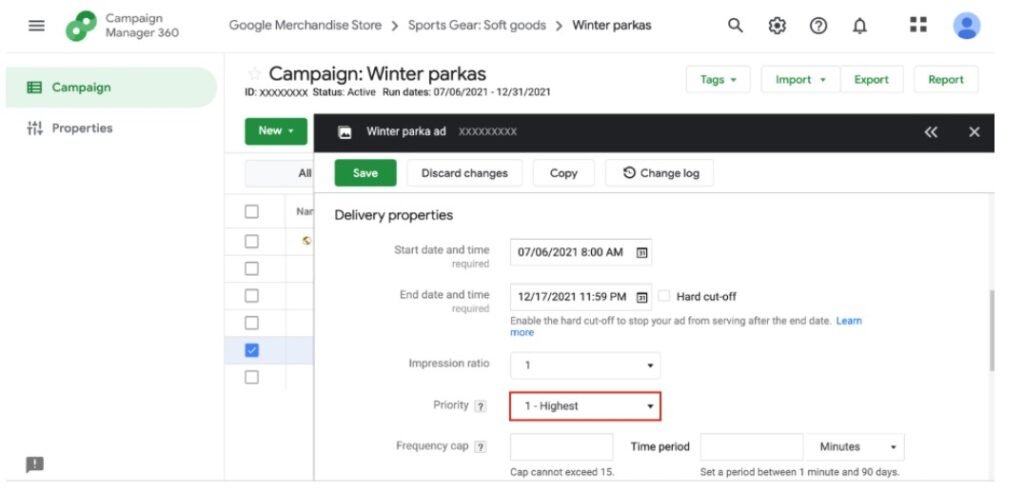Open Frequency cap help question mark
Viewport: 1024px width, 493px height.
point(481,447)
